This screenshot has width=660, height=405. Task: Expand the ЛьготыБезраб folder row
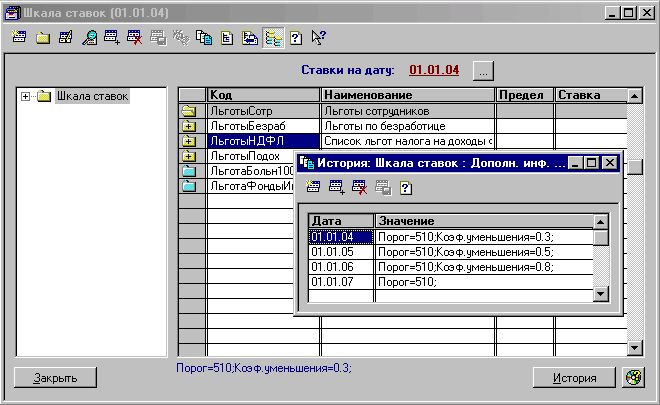pyautogui.click(x=188, y=126)
